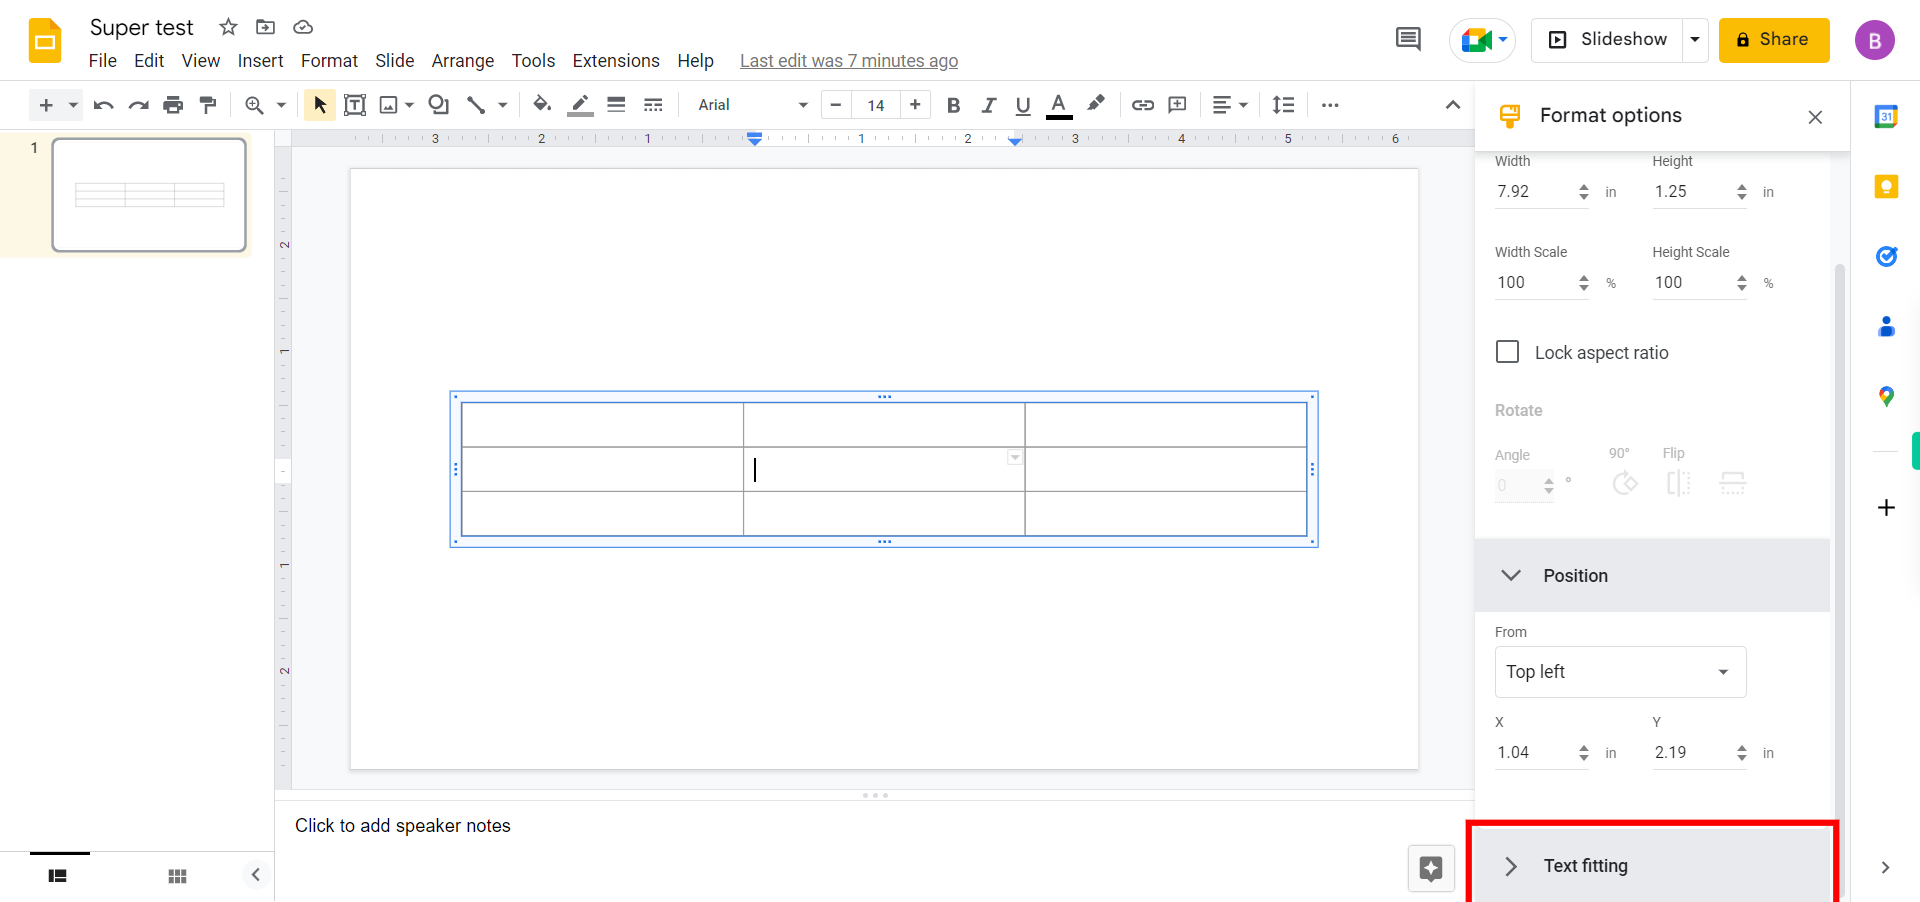The width and height of the screenshot is (1920, 902).
Task: Open Slideshow dropdown arrow
Action: (1695, 40)
